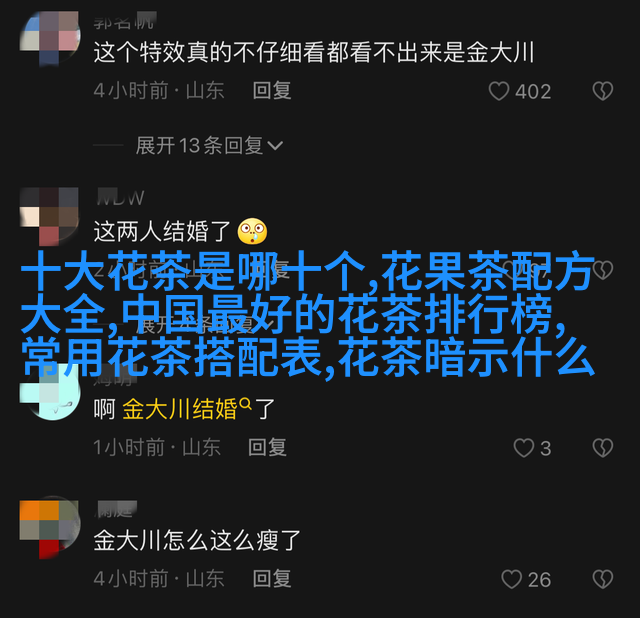Reply to 金大川怎么这么瘦了 comment
The image size is (640, 618).
(x=272, y=579)
